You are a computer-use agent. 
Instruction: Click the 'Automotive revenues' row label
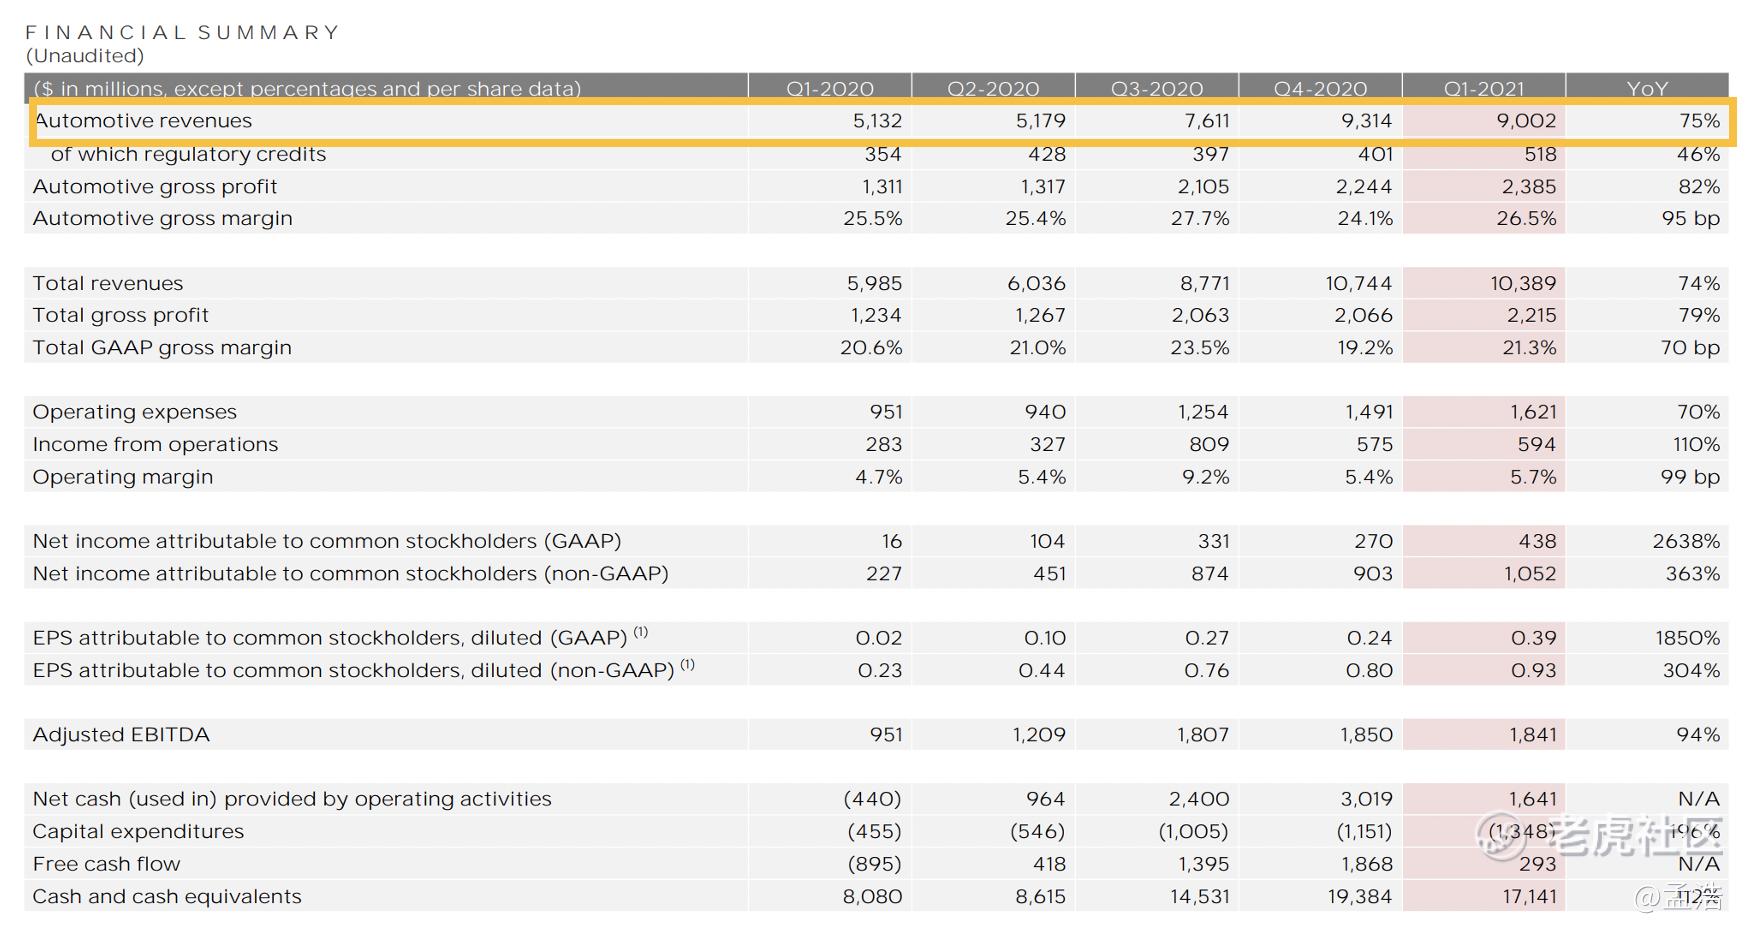[x=143, y=121]
